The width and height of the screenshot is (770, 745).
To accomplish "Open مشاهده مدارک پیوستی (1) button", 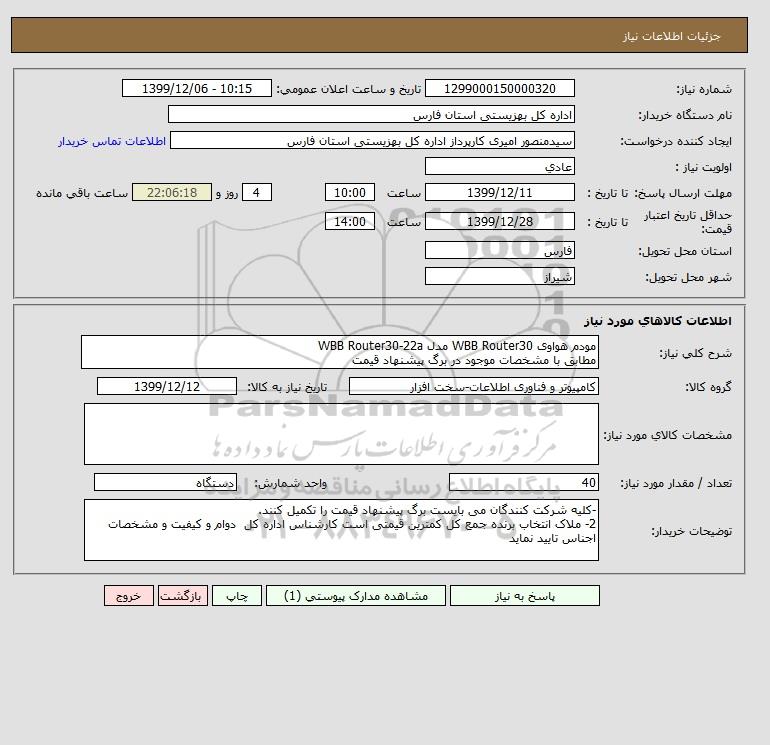I will [356, 596].
